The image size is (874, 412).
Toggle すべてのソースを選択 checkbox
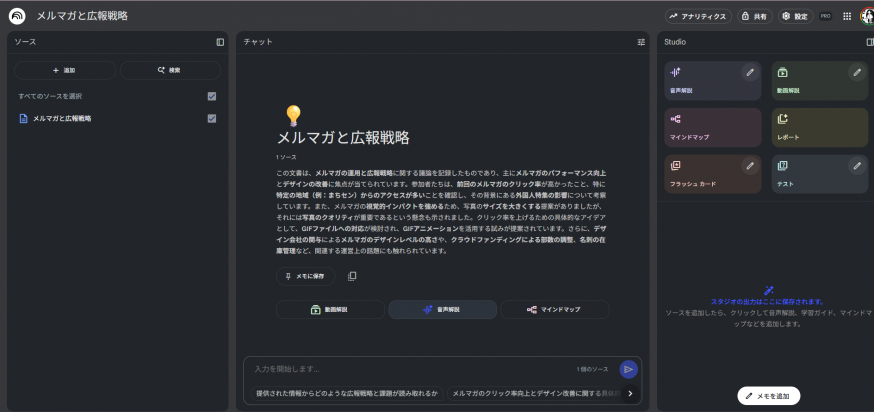click(x=211, y=96)
